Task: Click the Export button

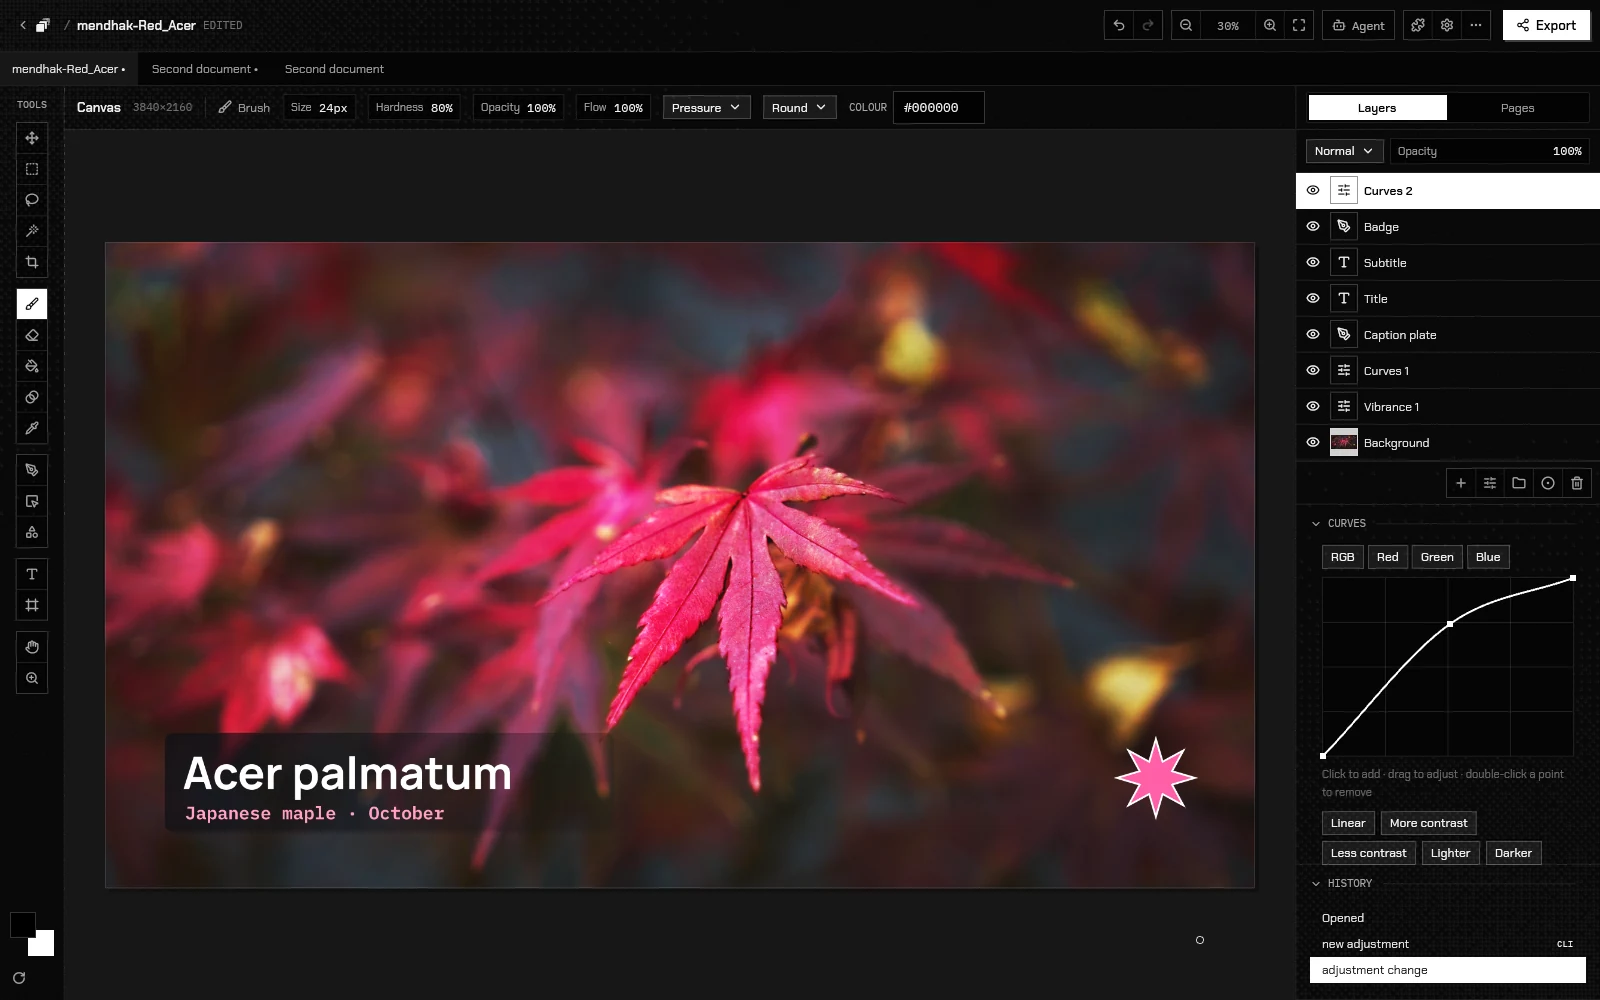Action: [1546, 25]
